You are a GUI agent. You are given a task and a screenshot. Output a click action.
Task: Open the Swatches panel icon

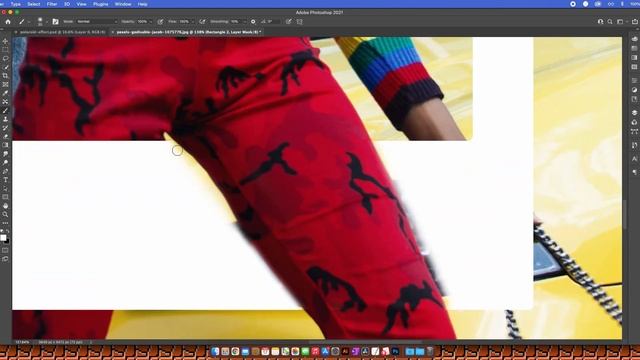[634, 48]
